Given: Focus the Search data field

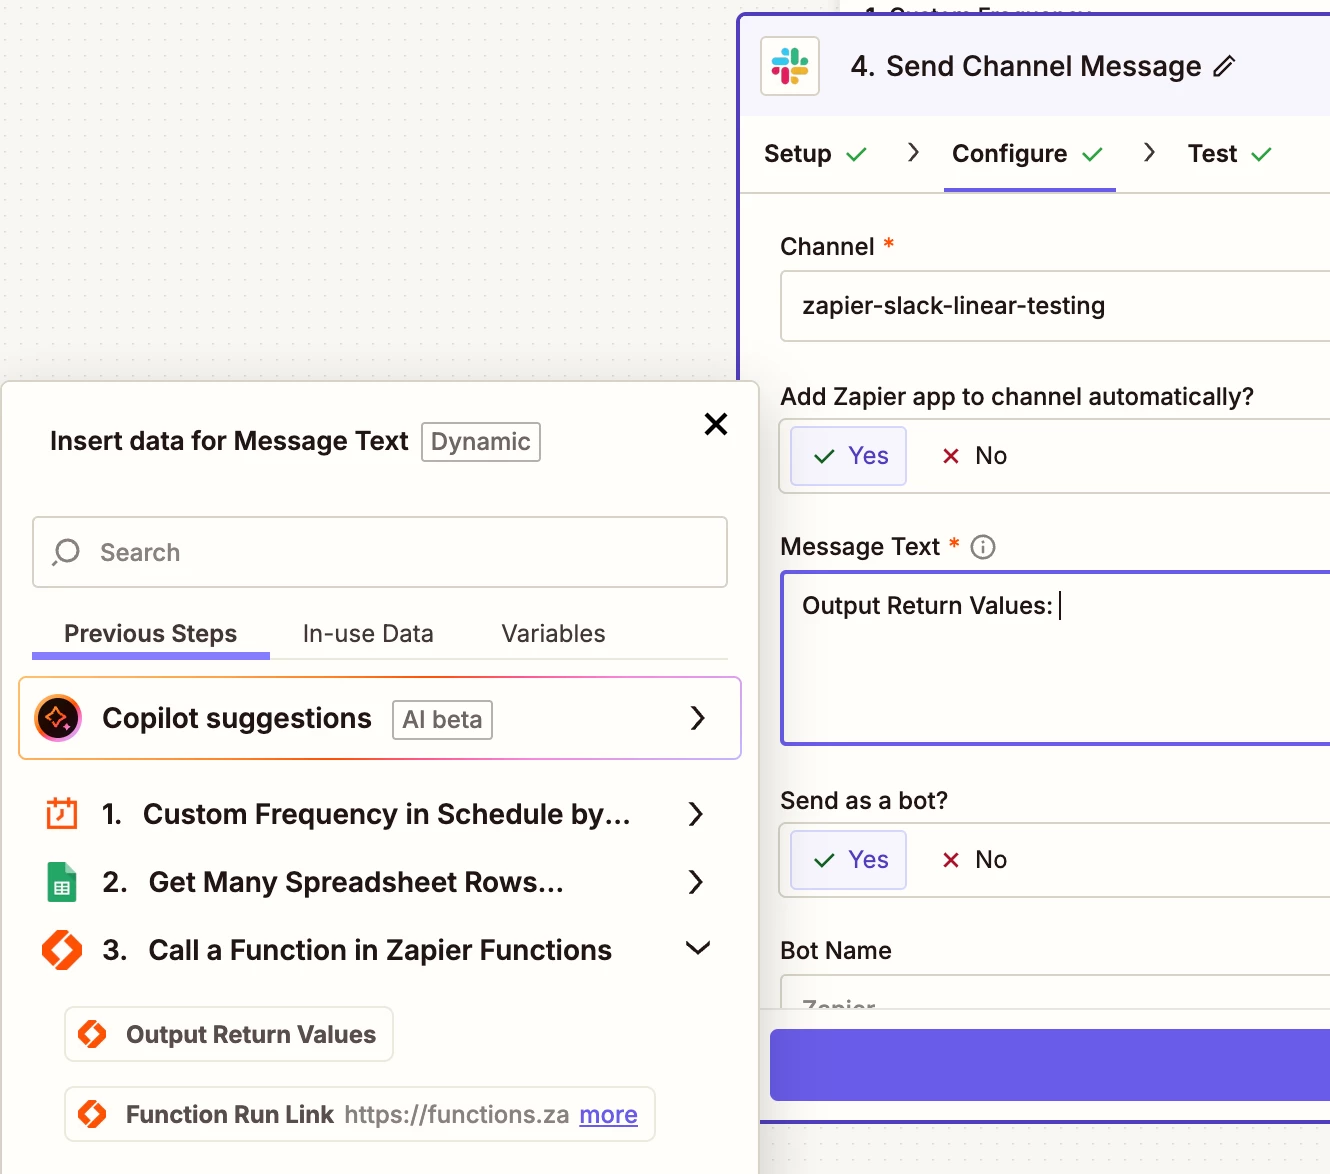Looking at the screenshot, I should click(x=380, y=552).
